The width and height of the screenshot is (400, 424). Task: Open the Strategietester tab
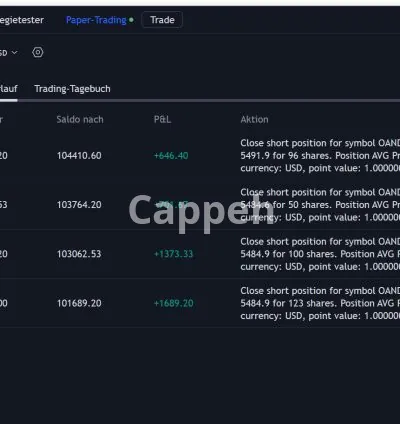coord(22,20)
